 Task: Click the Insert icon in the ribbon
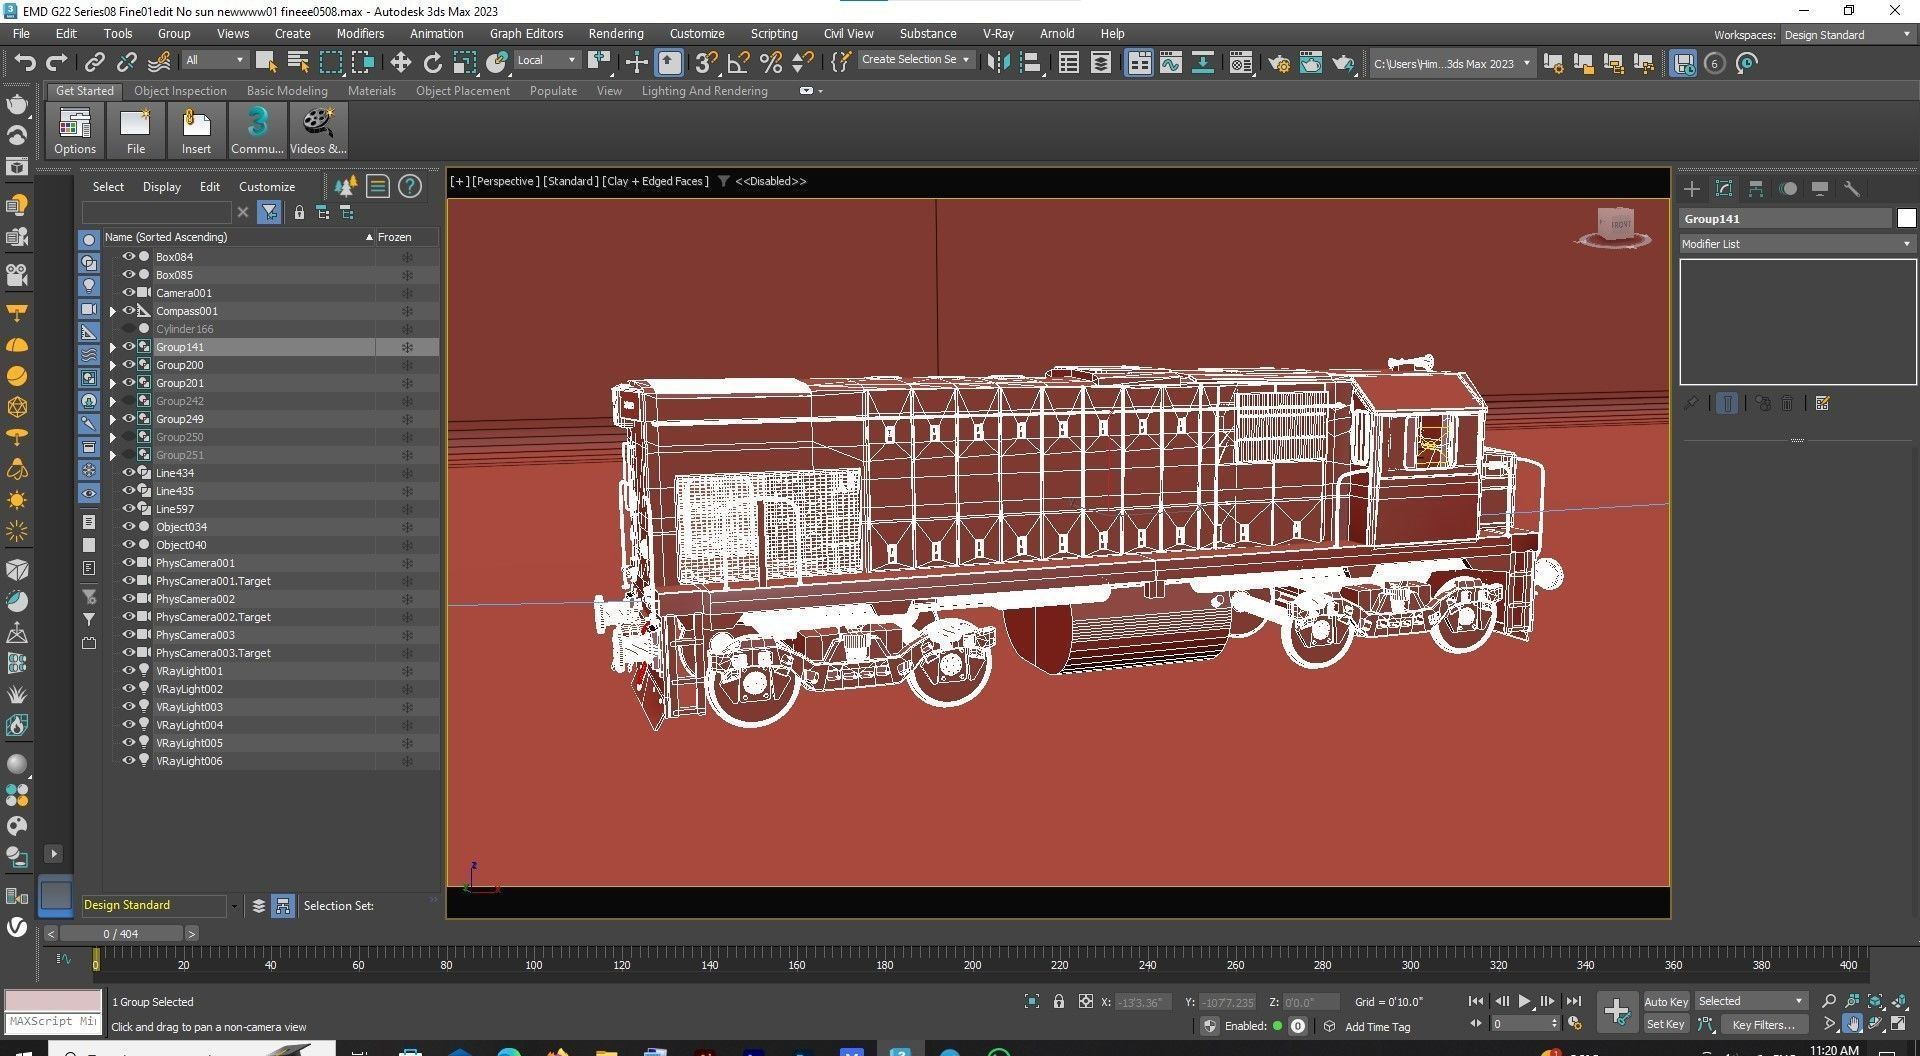pyautogui.click(x=196, y=131)
